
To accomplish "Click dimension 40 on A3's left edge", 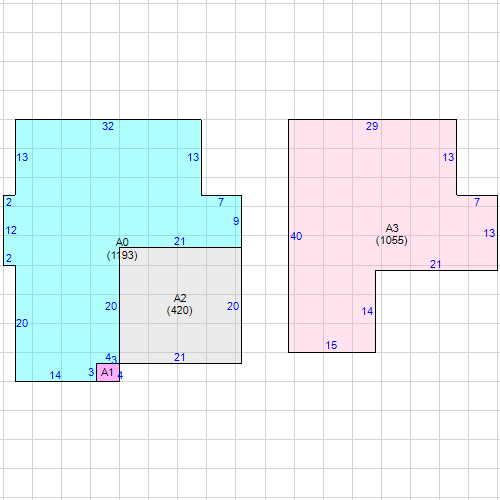I will point(296,236).
